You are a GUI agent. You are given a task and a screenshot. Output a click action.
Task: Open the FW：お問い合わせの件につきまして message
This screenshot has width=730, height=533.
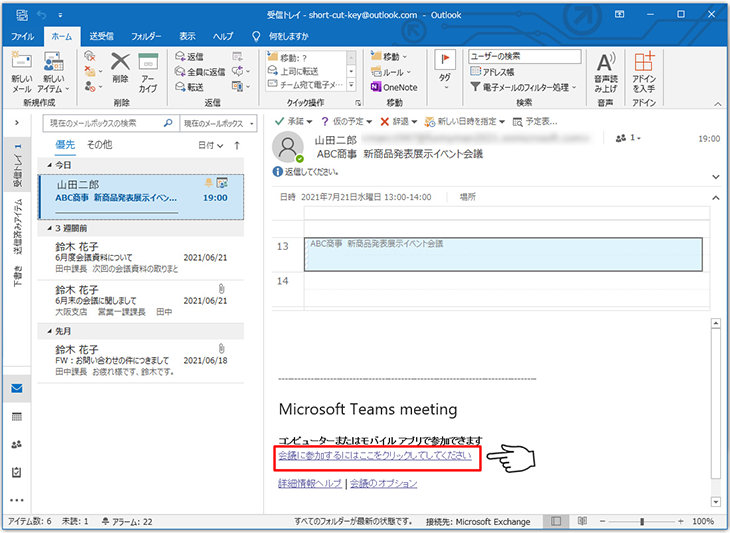coord(141,361)
